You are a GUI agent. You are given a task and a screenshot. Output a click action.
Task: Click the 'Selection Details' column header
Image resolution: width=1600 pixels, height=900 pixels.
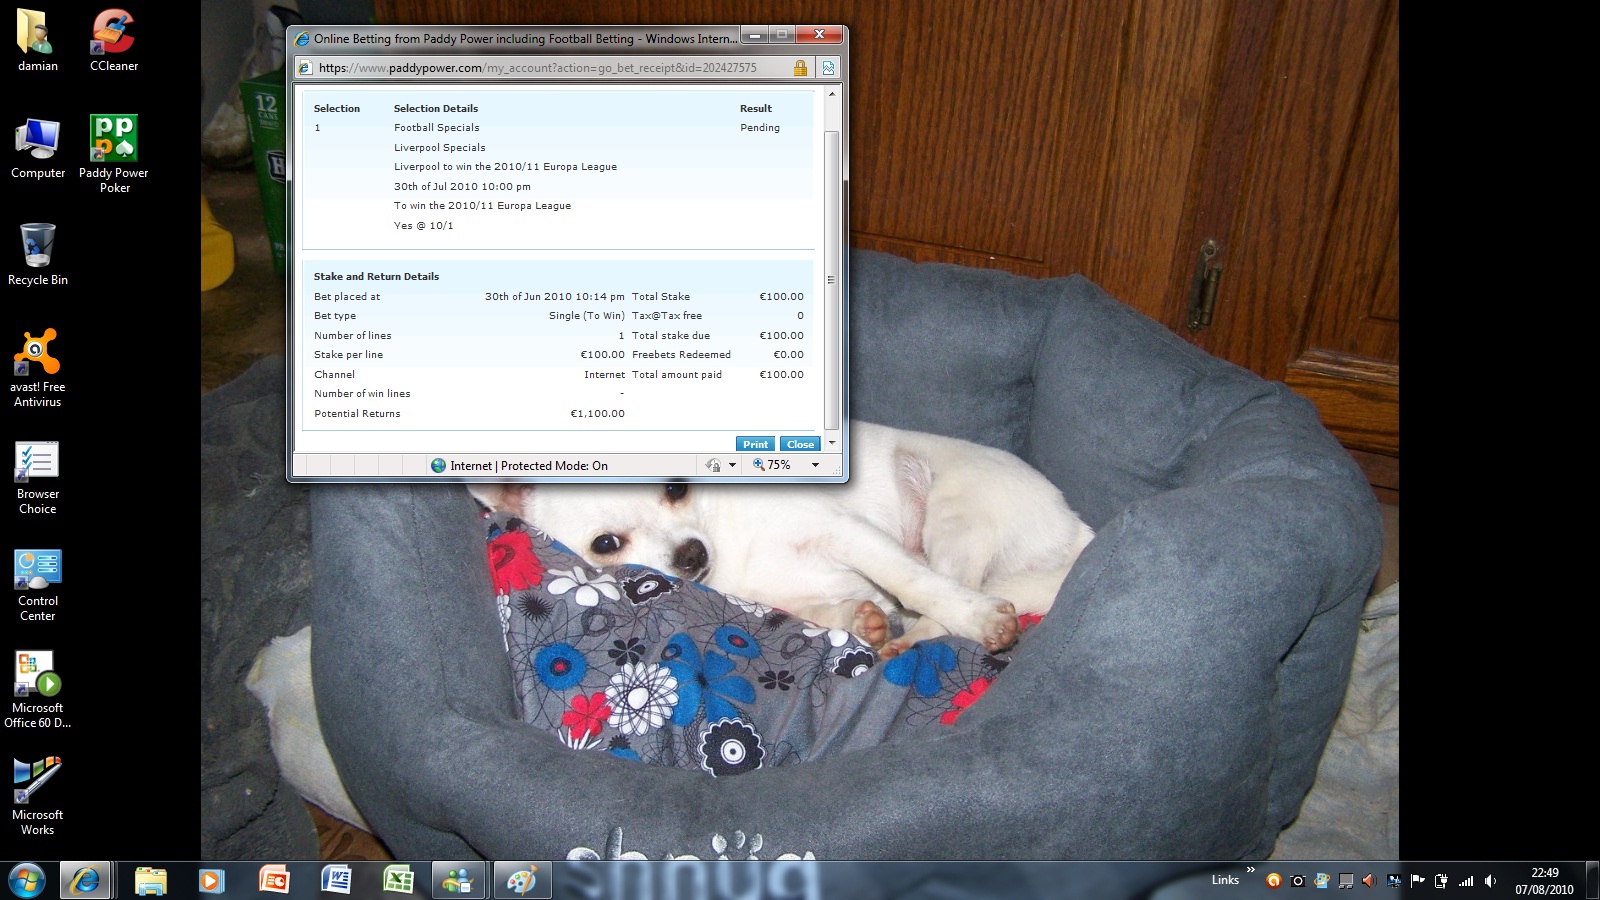pos(436,109)
